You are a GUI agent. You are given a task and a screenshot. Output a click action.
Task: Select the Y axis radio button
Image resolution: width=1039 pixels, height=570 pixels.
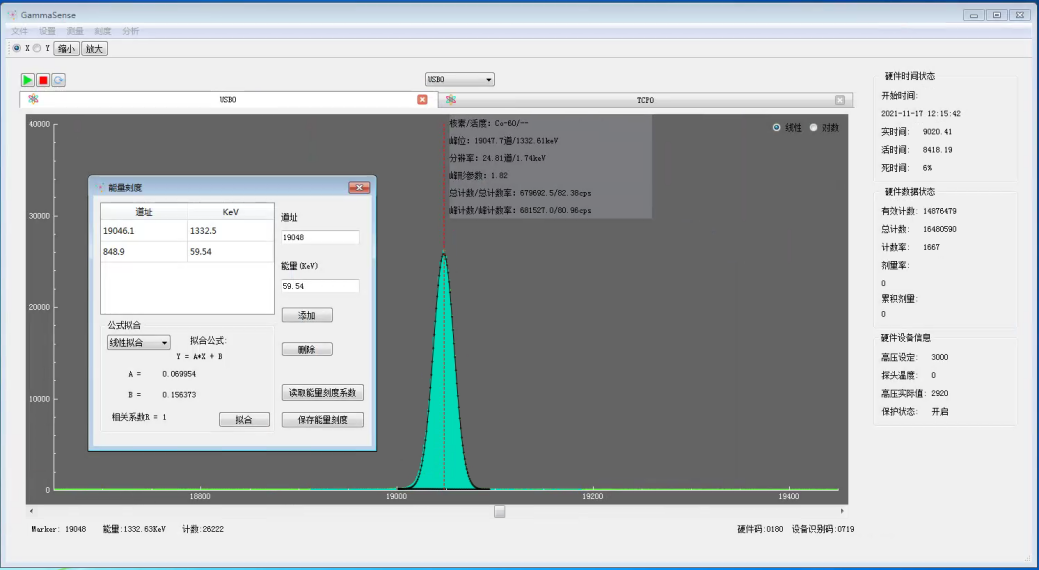click(x=38, y=48)
